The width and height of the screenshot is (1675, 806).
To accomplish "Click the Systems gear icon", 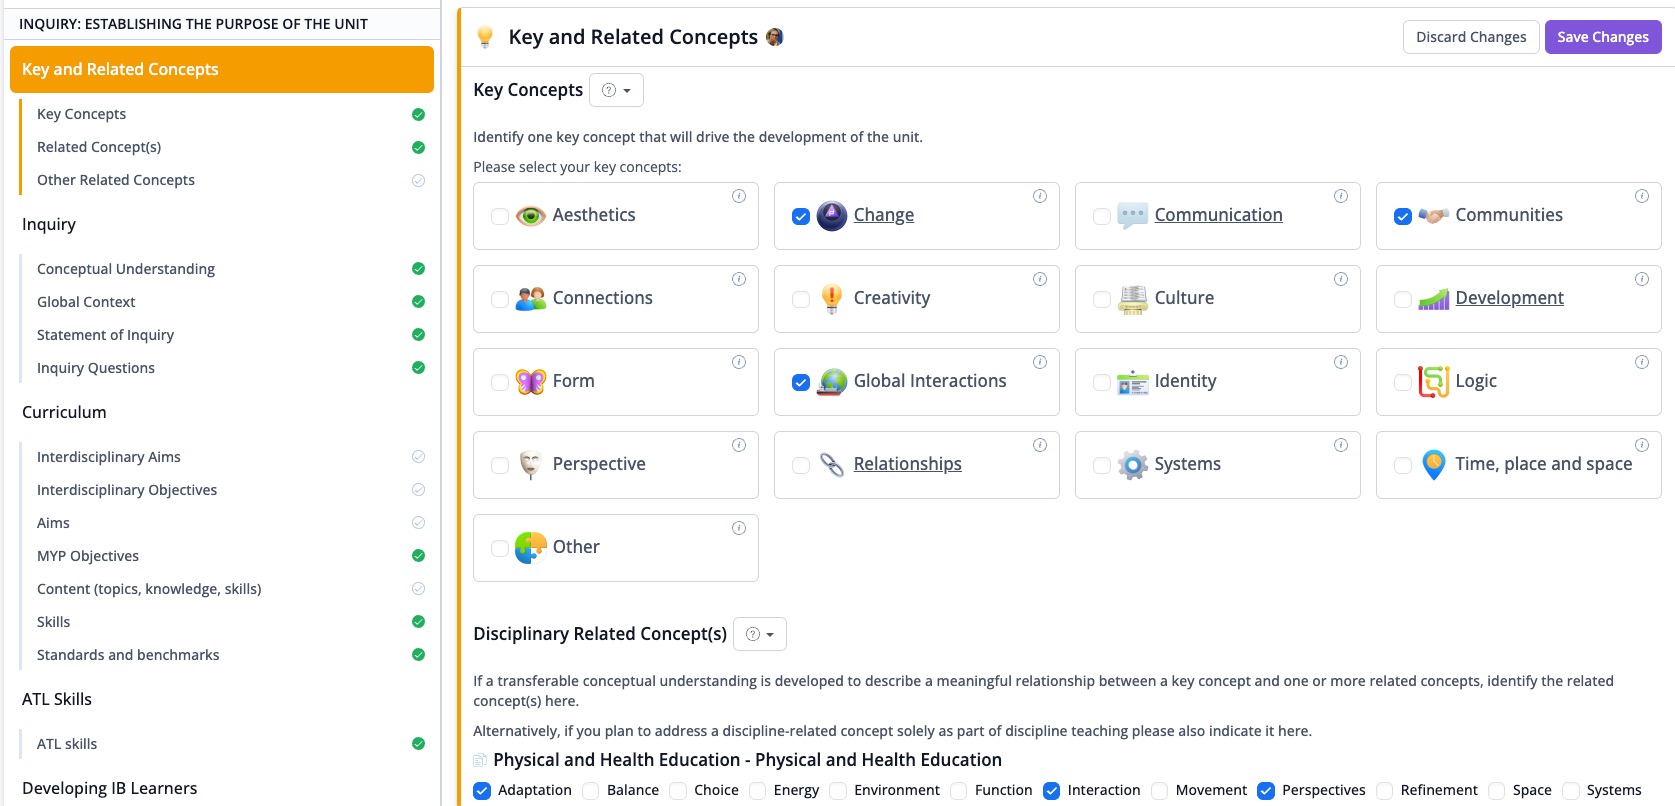I will click(1132, 465).
